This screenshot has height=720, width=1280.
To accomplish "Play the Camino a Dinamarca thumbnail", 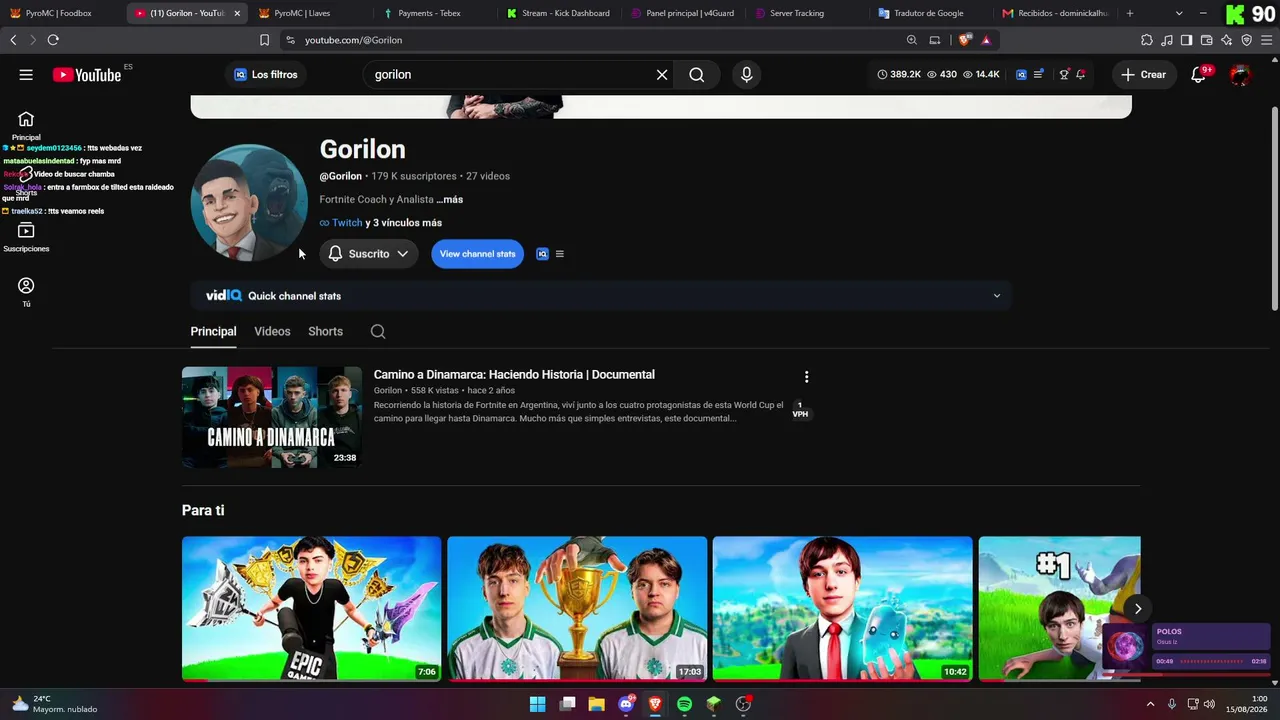I will (x=272, y=417).
